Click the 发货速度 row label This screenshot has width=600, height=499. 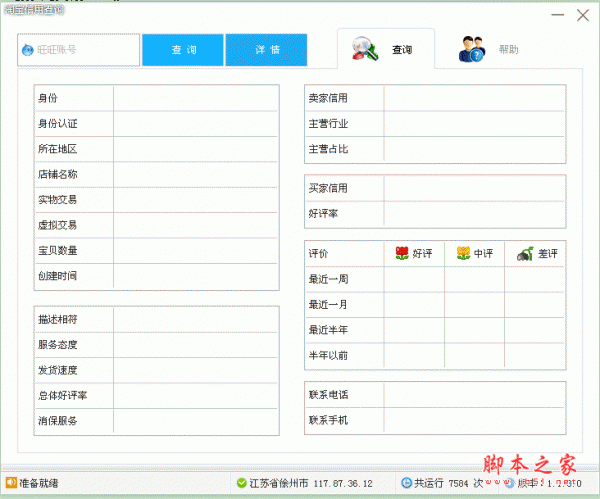[x=58, y=370]
